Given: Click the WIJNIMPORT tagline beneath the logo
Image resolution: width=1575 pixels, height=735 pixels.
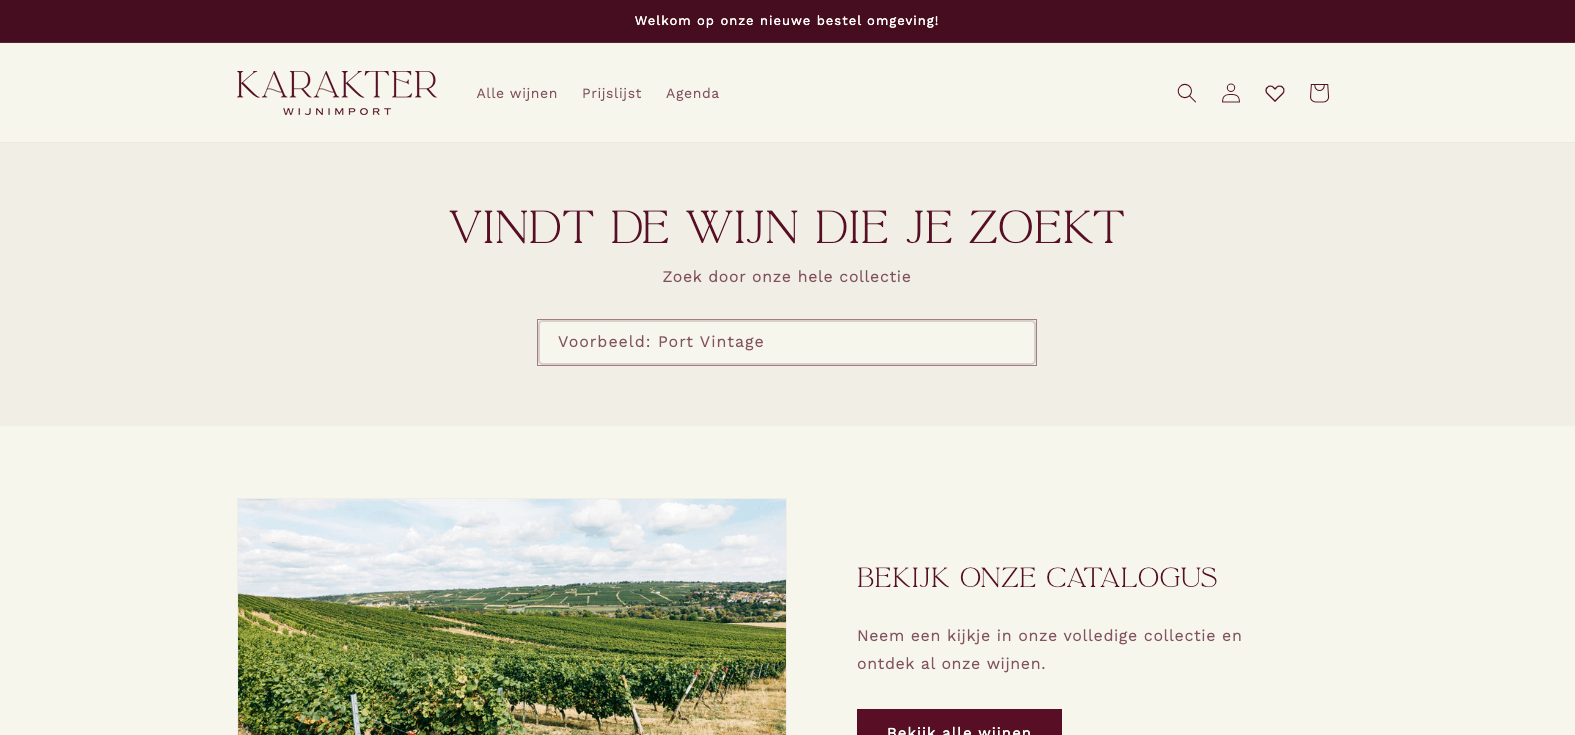Looking at the screenshot, I should [x=337, y=111].
